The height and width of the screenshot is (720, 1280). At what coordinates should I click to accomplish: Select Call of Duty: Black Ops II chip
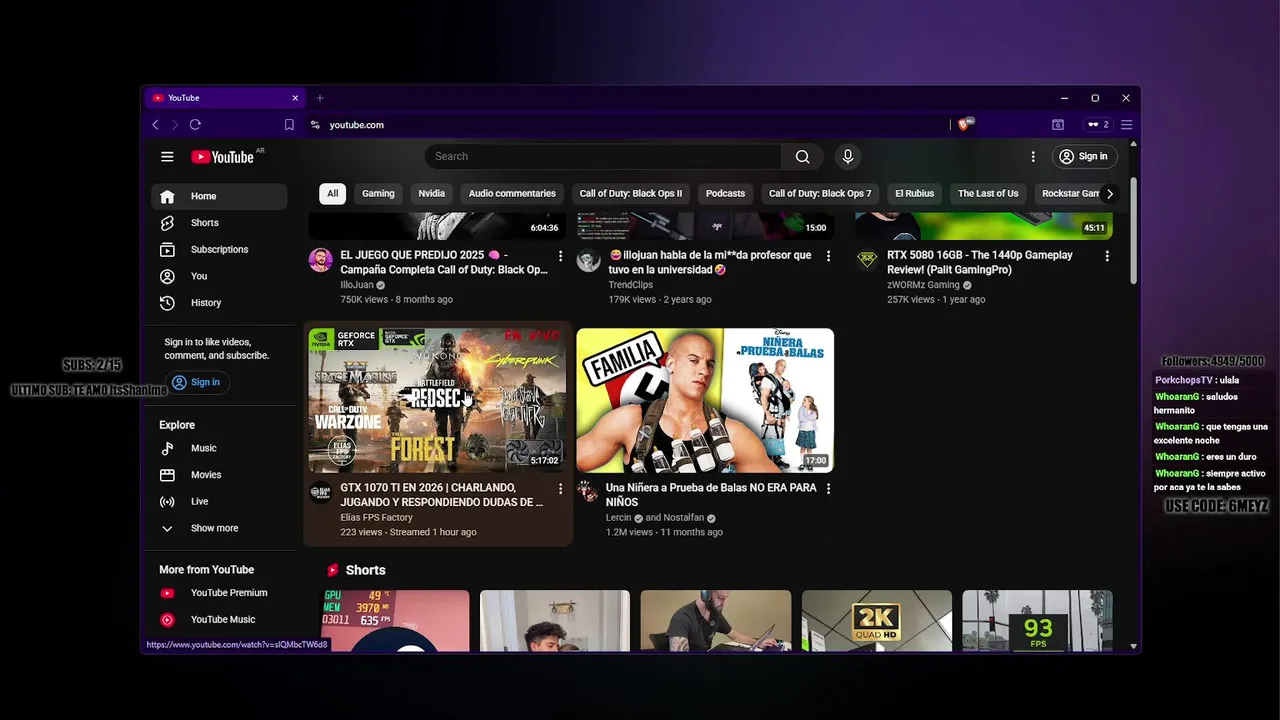pyautogui.click(x=630, y=194)
